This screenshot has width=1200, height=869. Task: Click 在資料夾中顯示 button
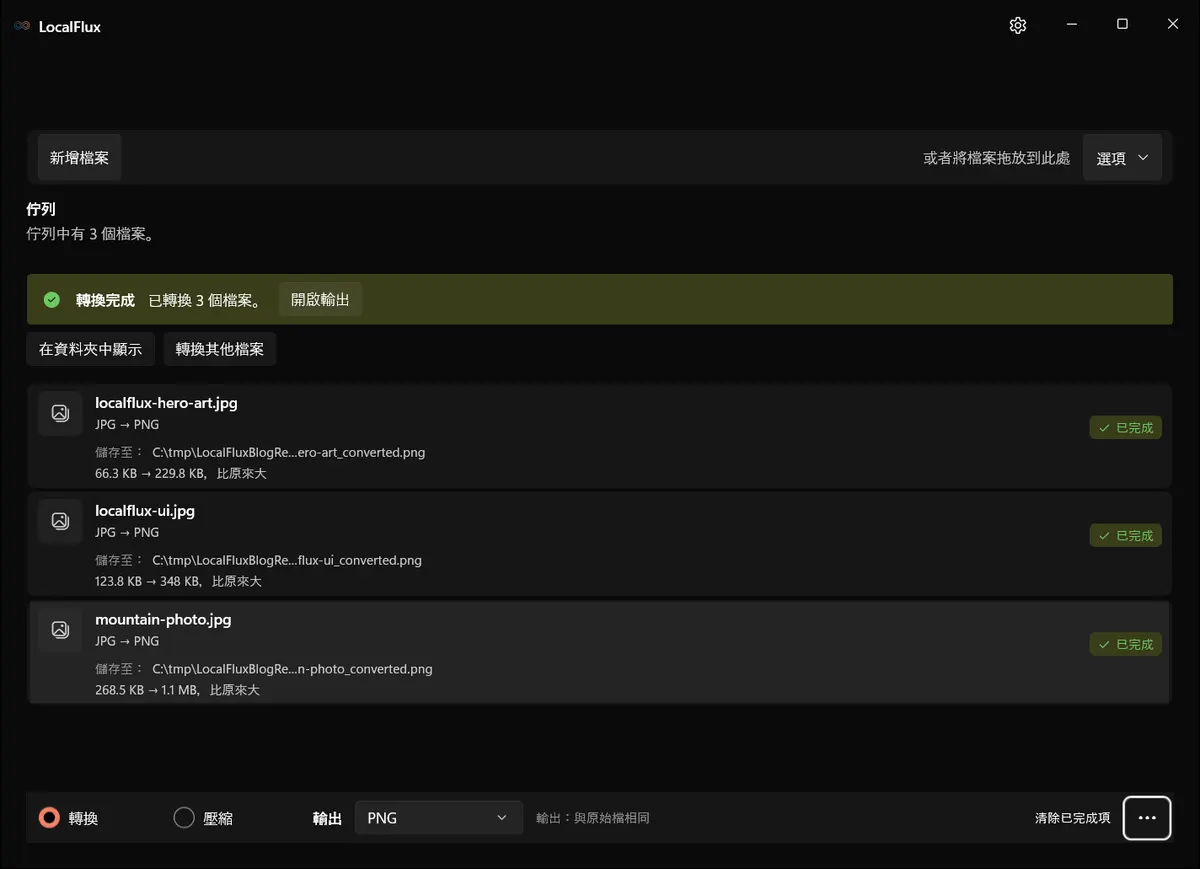click(91, 349)
